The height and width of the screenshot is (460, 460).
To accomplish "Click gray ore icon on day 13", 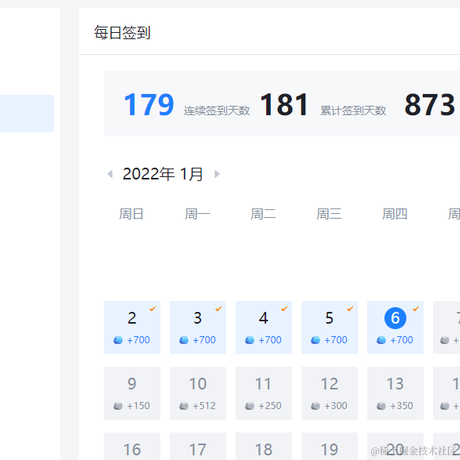I will tap(381, 406).
